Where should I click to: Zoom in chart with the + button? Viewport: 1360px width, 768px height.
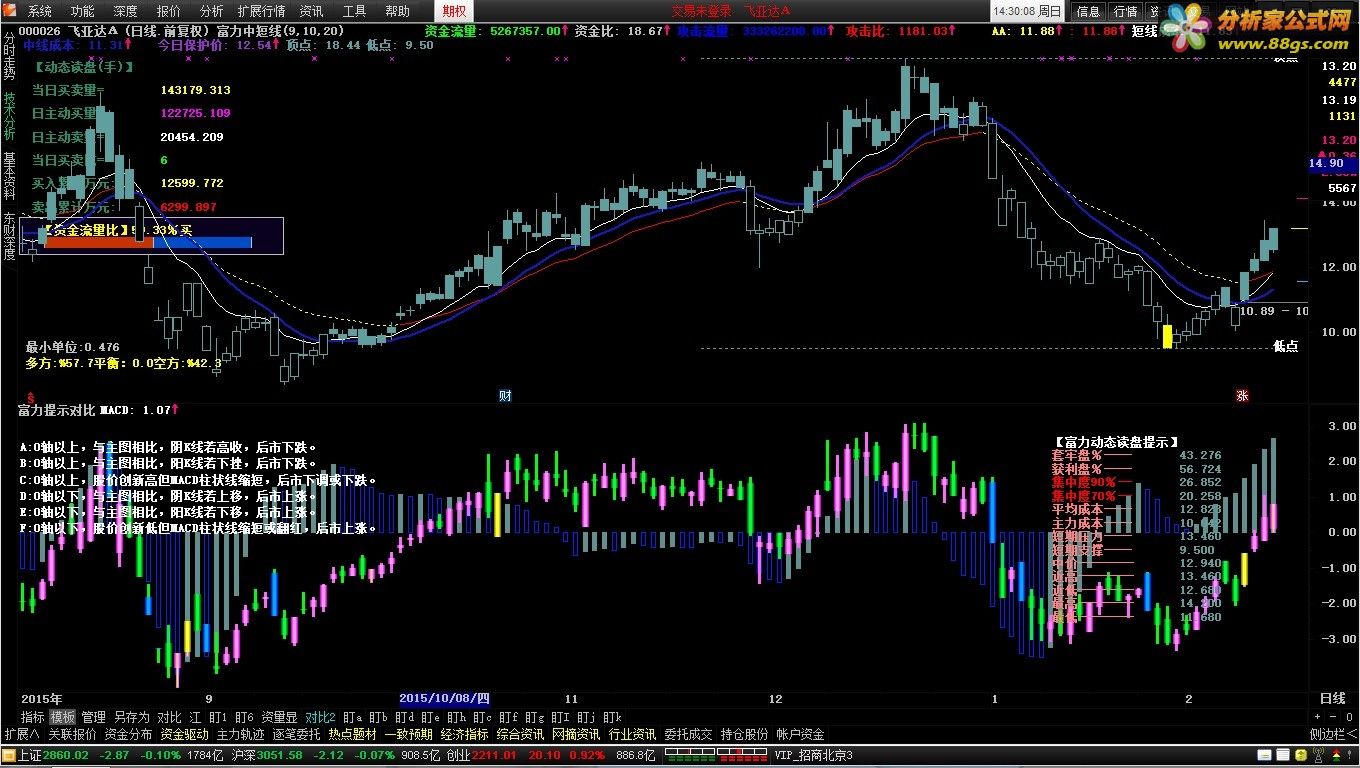[1317, 717]
